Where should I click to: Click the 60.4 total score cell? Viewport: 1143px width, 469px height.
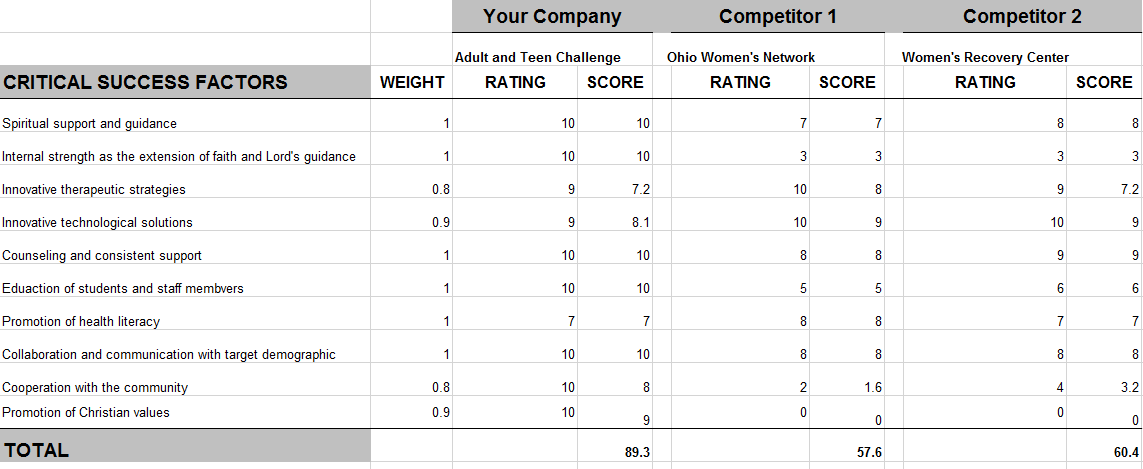click(x=1125, y=452)
